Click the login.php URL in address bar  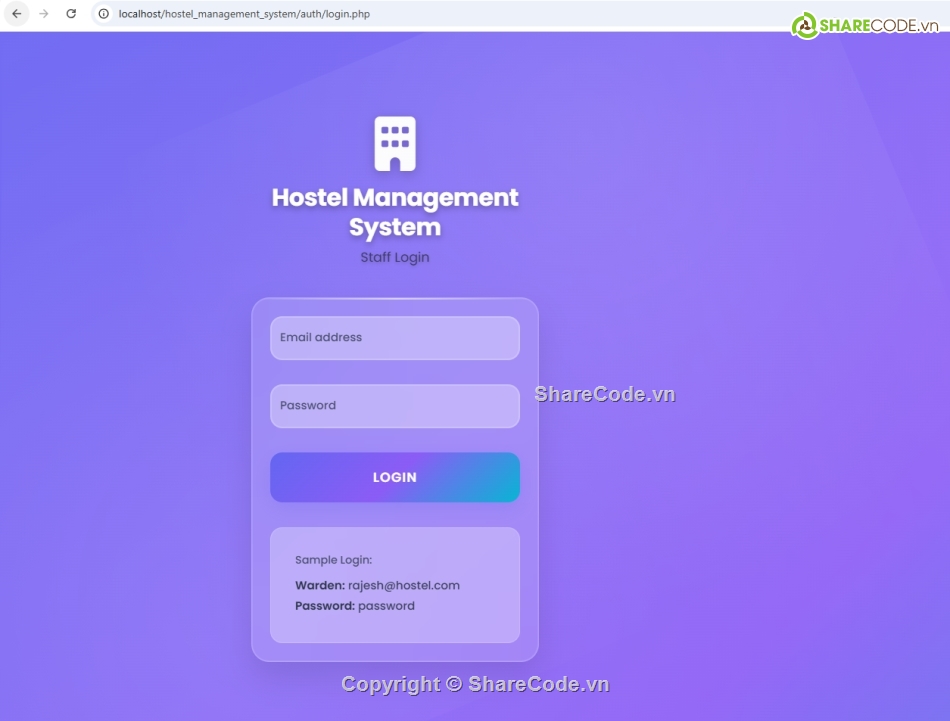click(244, 14)
